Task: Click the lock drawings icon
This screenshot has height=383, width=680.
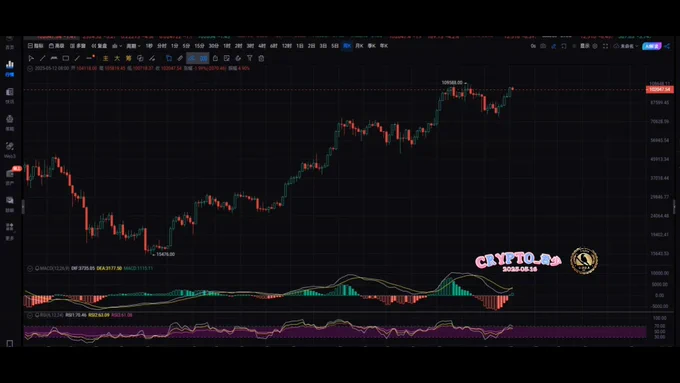Action: (215, 58)
